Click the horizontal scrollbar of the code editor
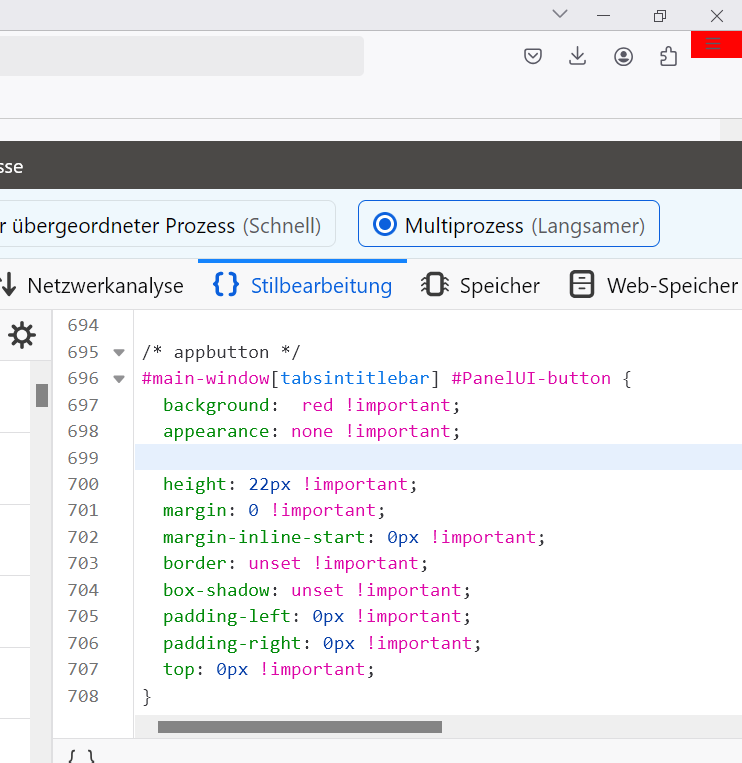This screenshot has height=763, width=742. pos(300,727)
